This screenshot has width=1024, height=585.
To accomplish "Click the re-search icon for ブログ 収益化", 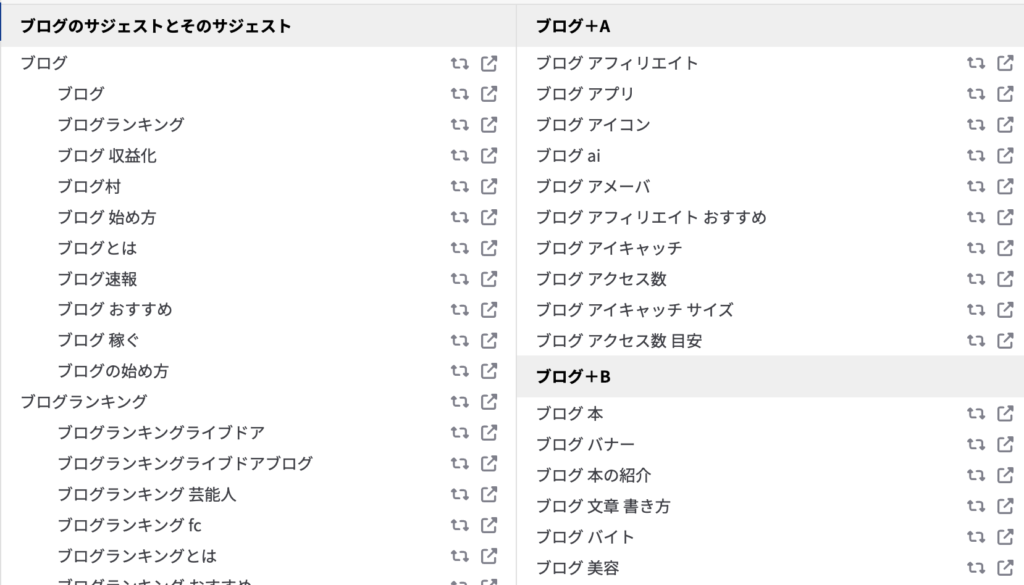I will [x=460, y=156].
